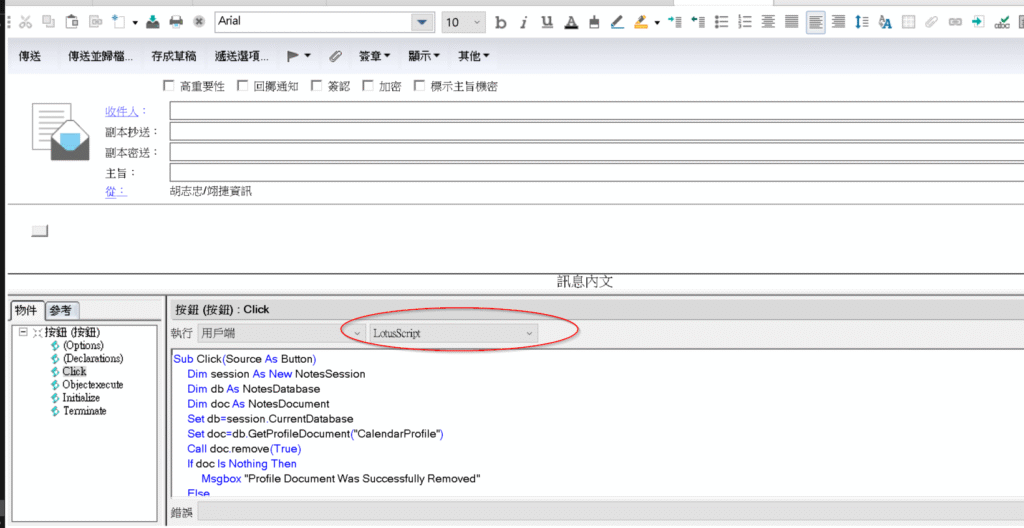Toggle bold text formatting
The height and width of the screenshot is (528, 1024).
(x=501, y=22)
